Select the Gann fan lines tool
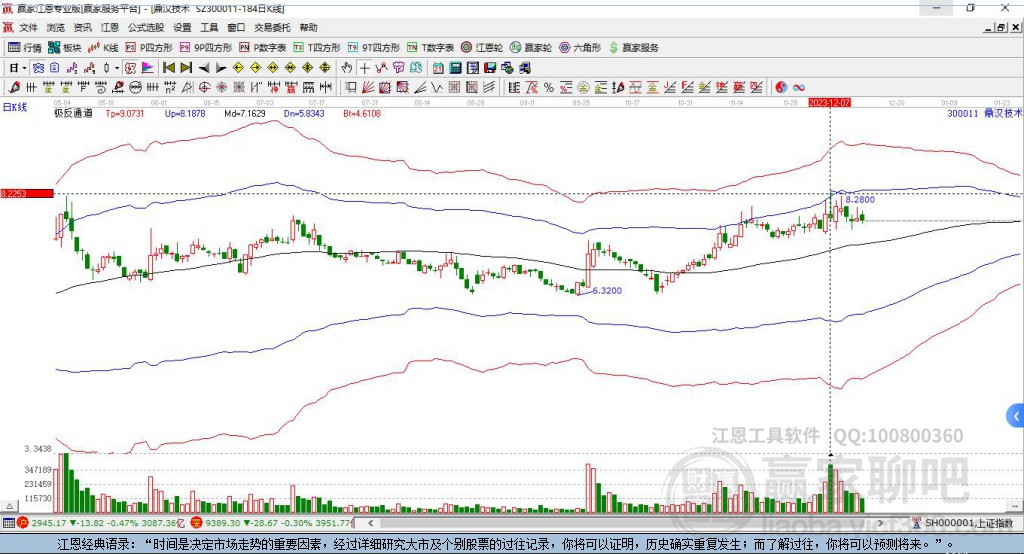The width and height of the screenshot is (1024, 554). tap(368, 88)
